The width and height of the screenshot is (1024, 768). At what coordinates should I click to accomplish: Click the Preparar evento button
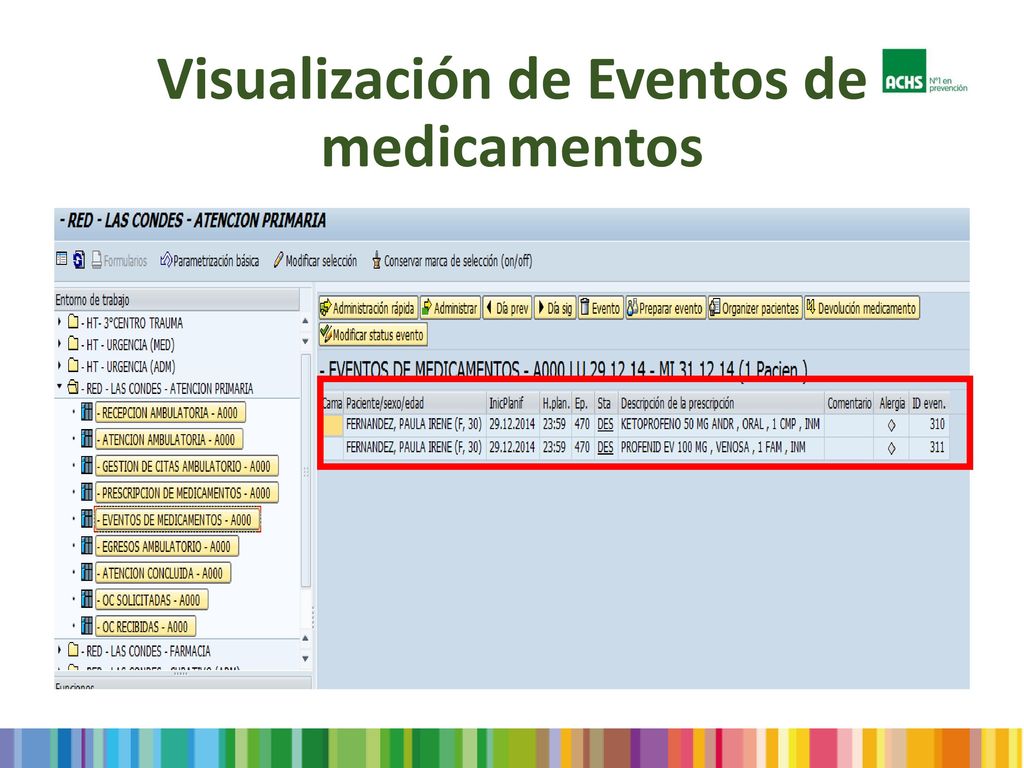click(665, 308)
